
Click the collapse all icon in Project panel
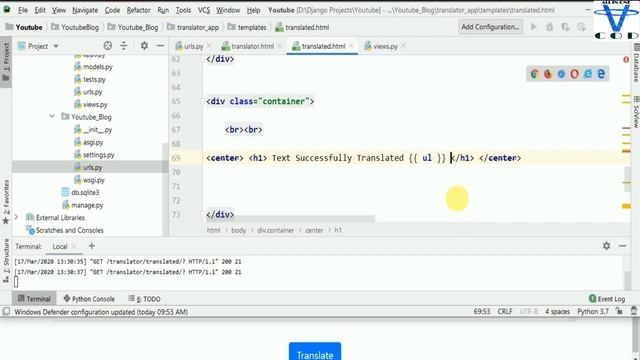click(124, 46)
